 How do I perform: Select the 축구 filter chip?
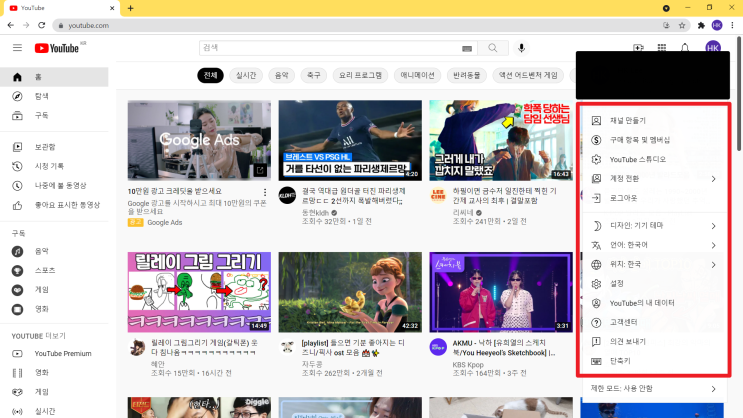tap(314, 75)
